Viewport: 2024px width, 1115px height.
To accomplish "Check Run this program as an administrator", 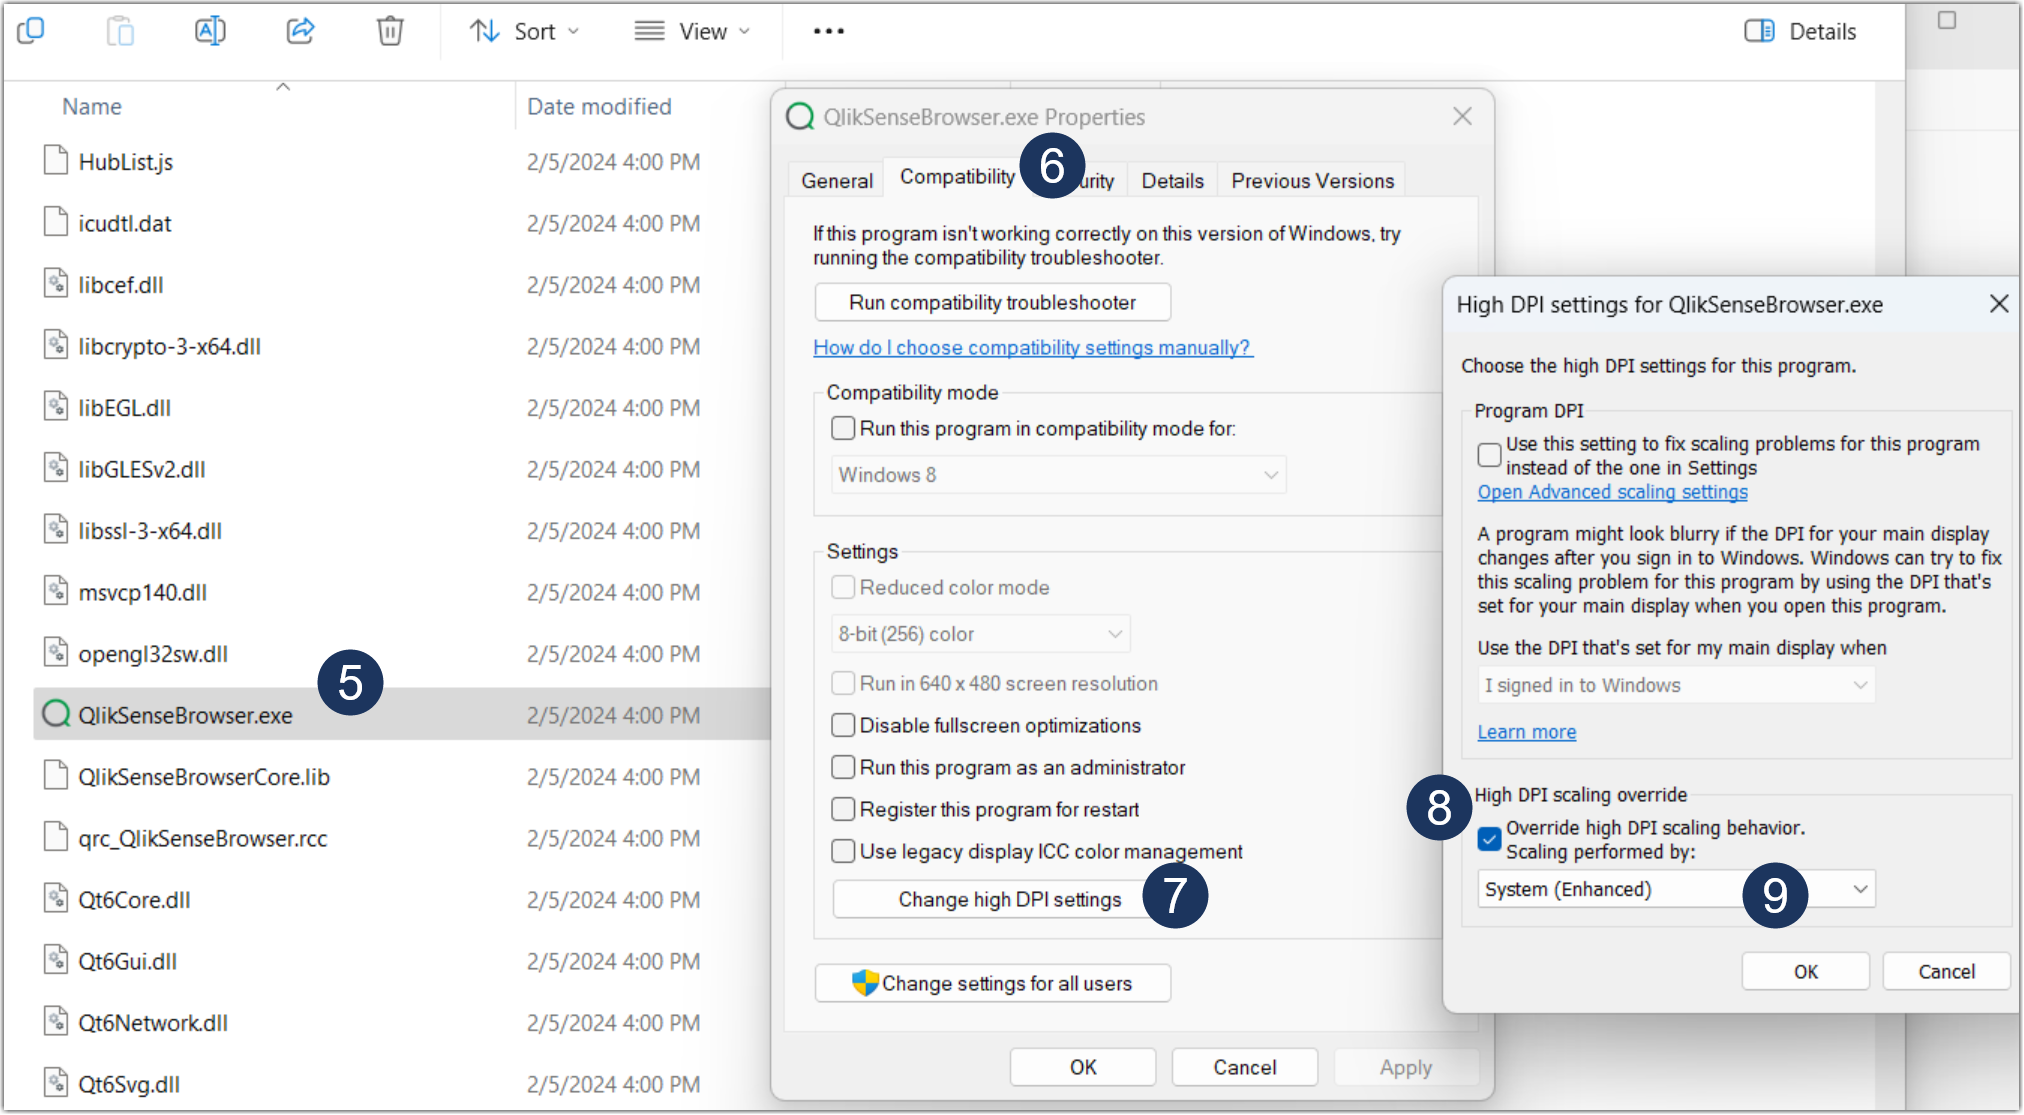I will pos(843,767).
